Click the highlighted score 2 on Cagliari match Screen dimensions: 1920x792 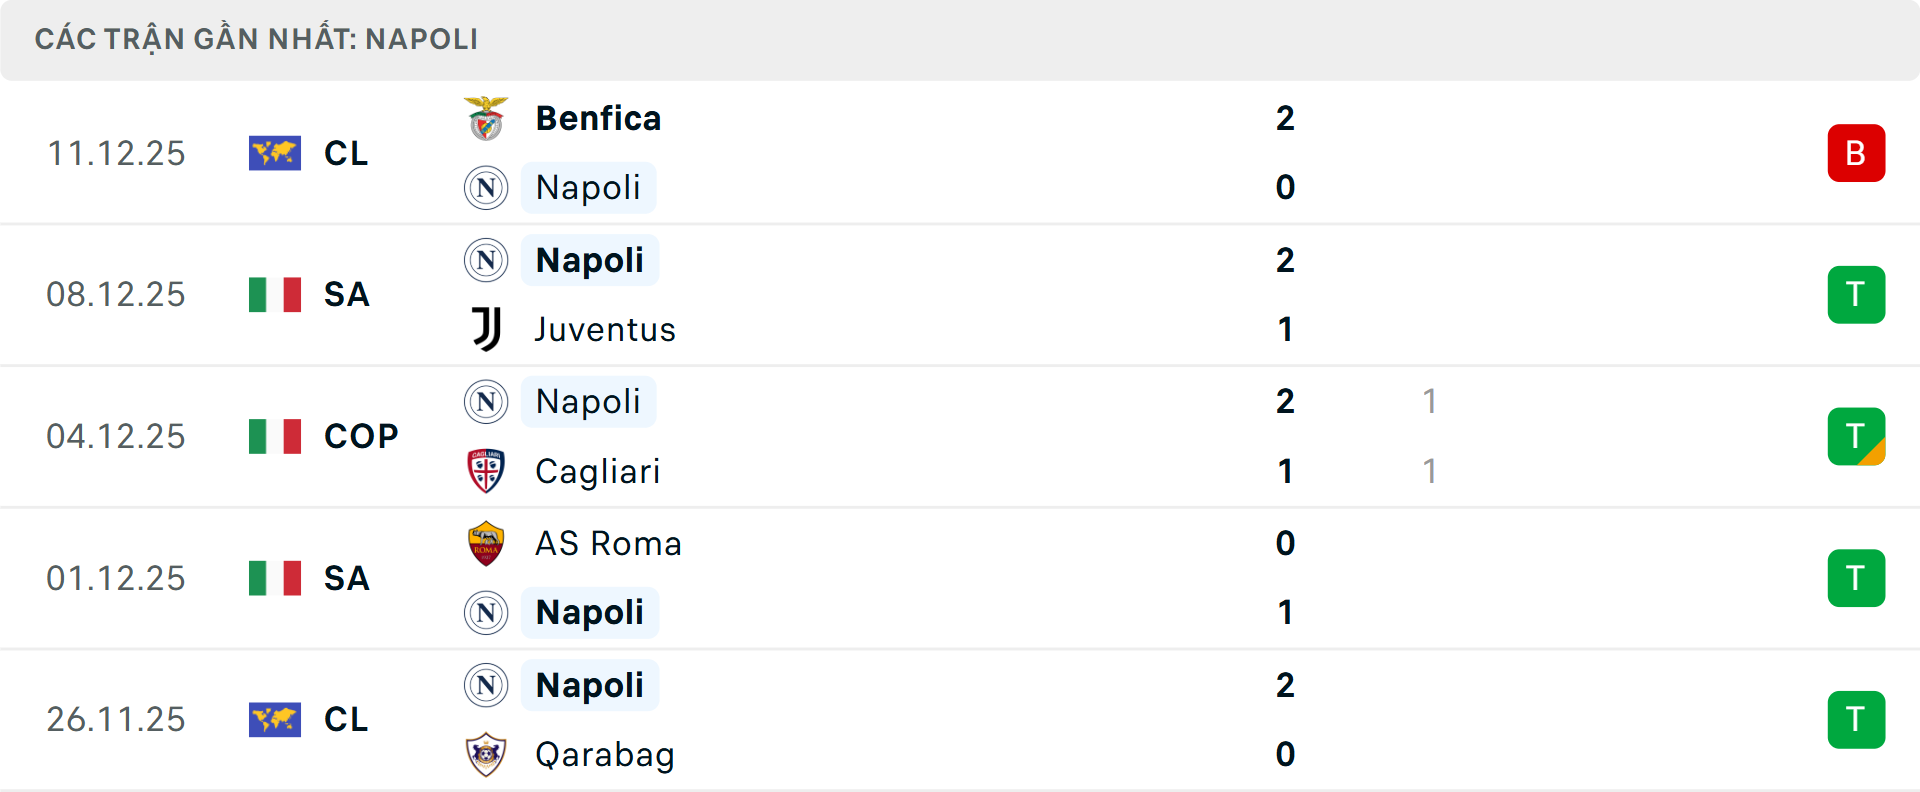point(1286,402)
